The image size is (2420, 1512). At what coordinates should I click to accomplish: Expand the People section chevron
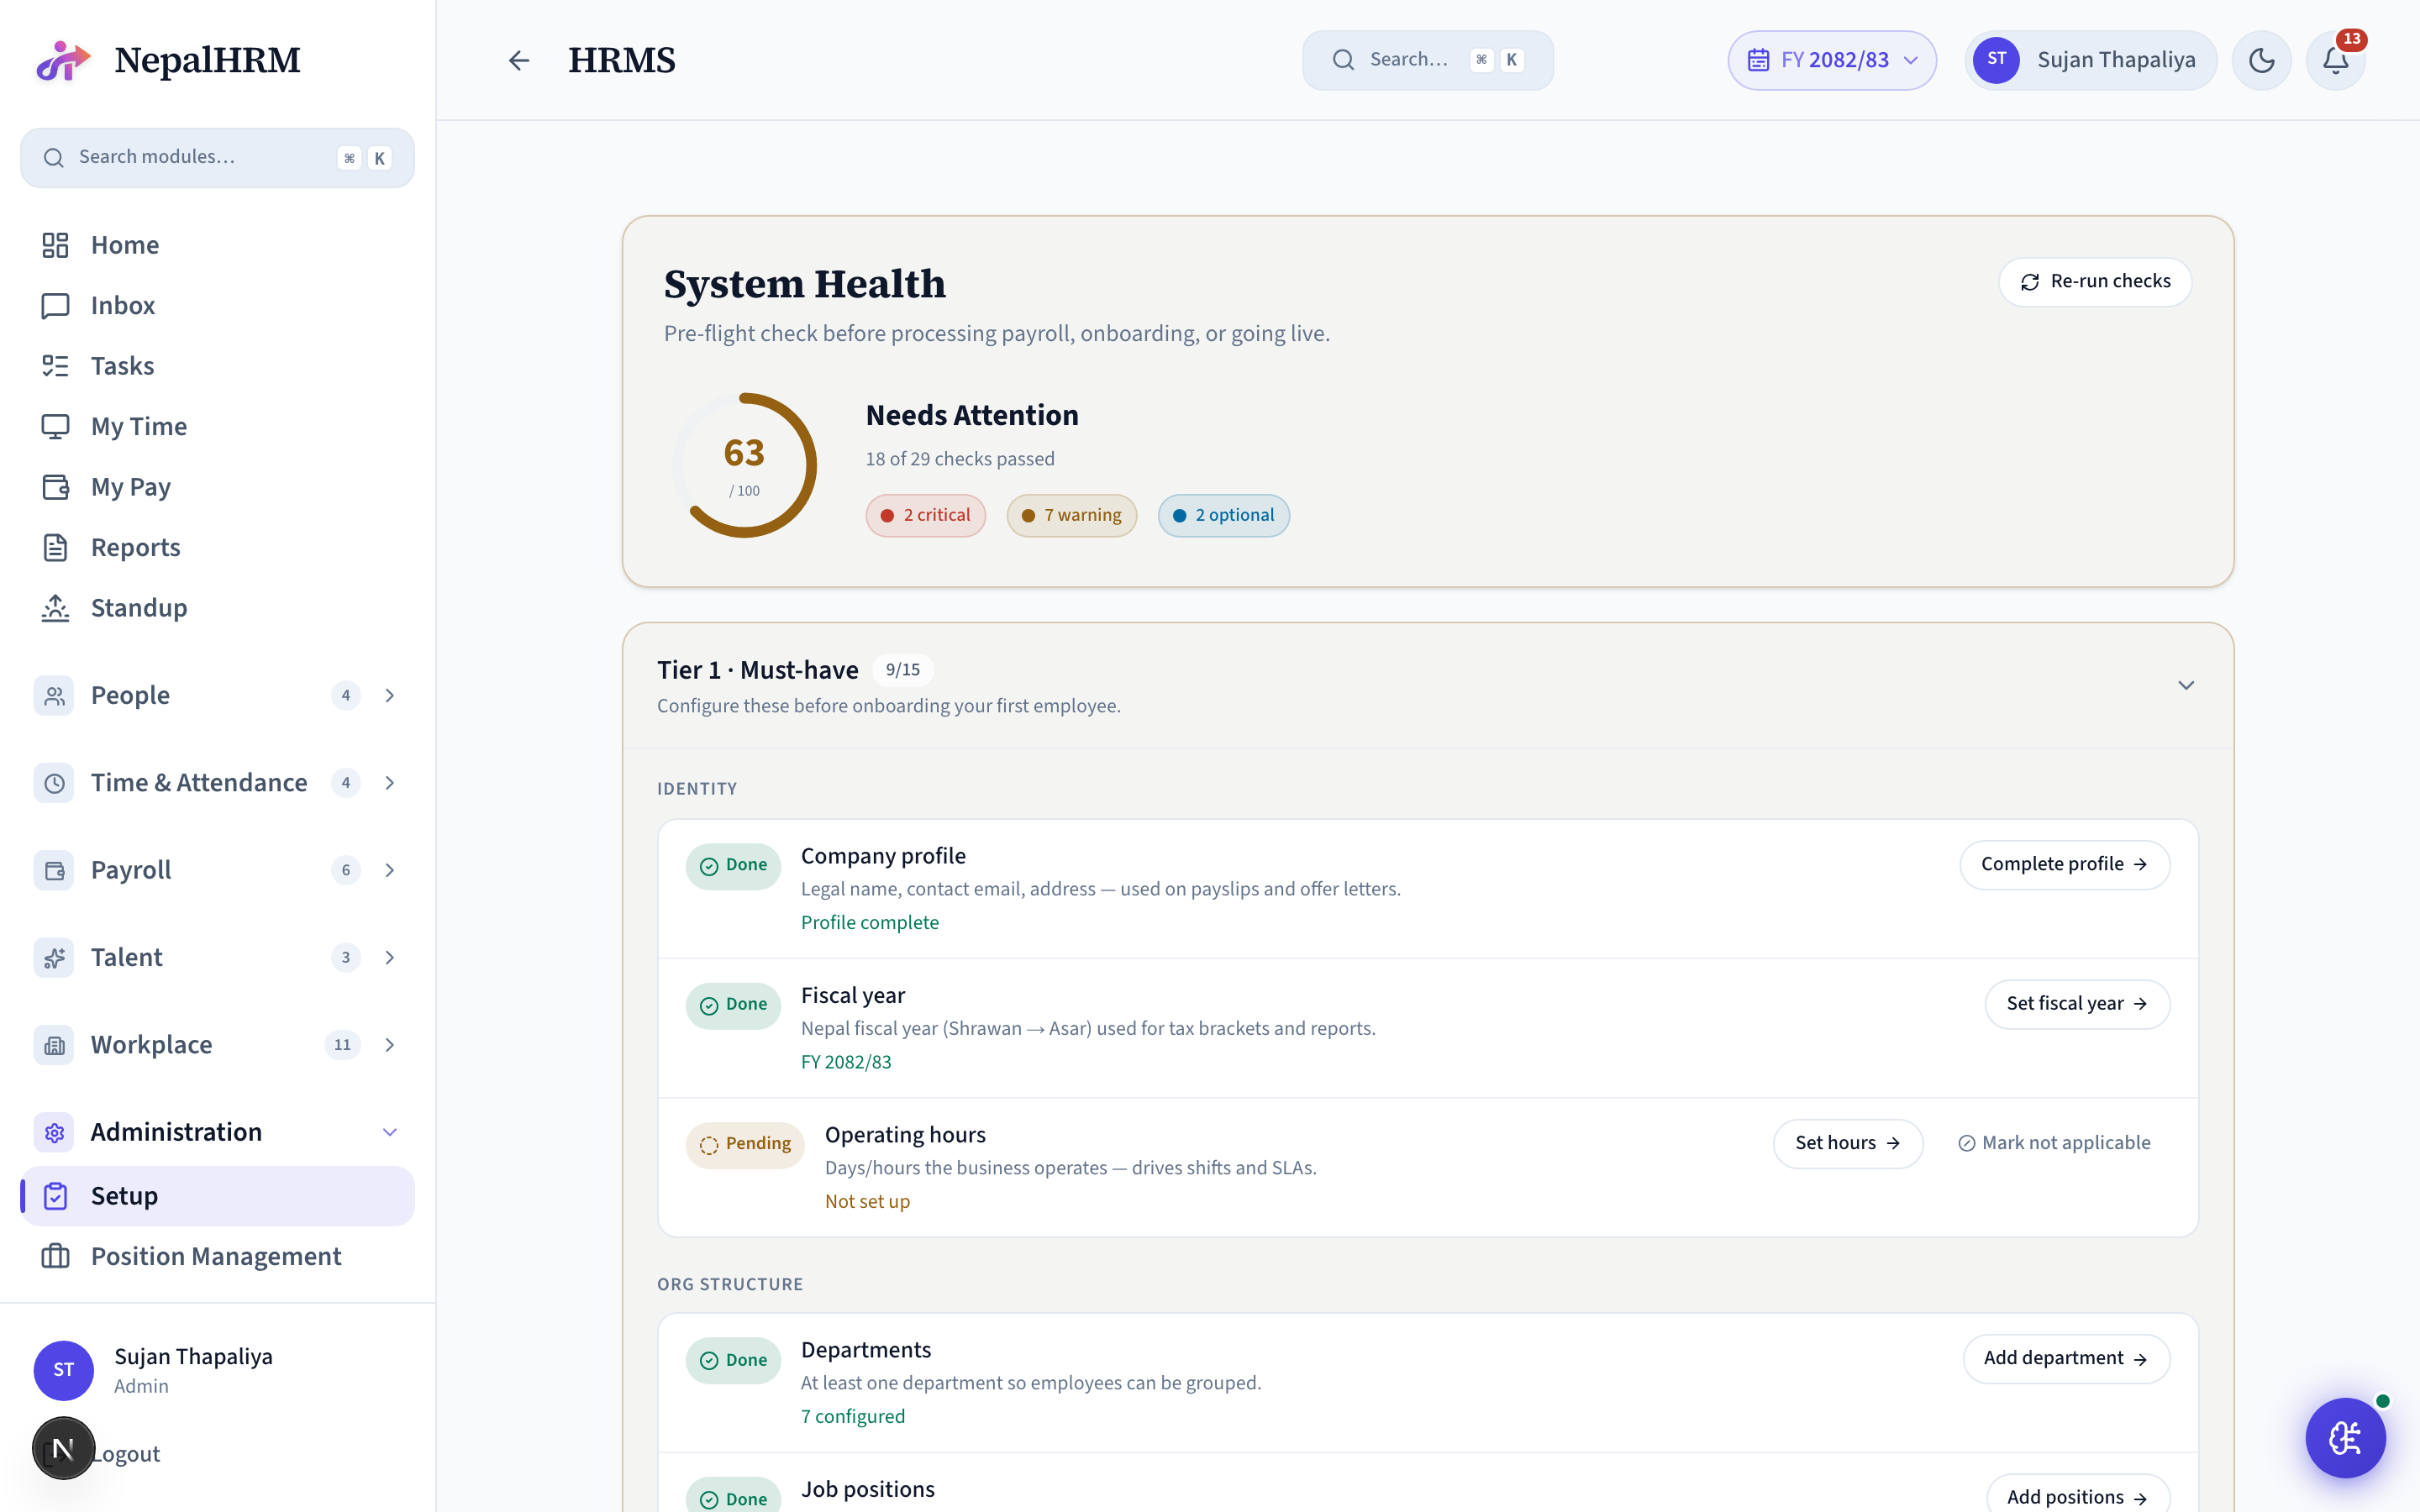[390, 695]
